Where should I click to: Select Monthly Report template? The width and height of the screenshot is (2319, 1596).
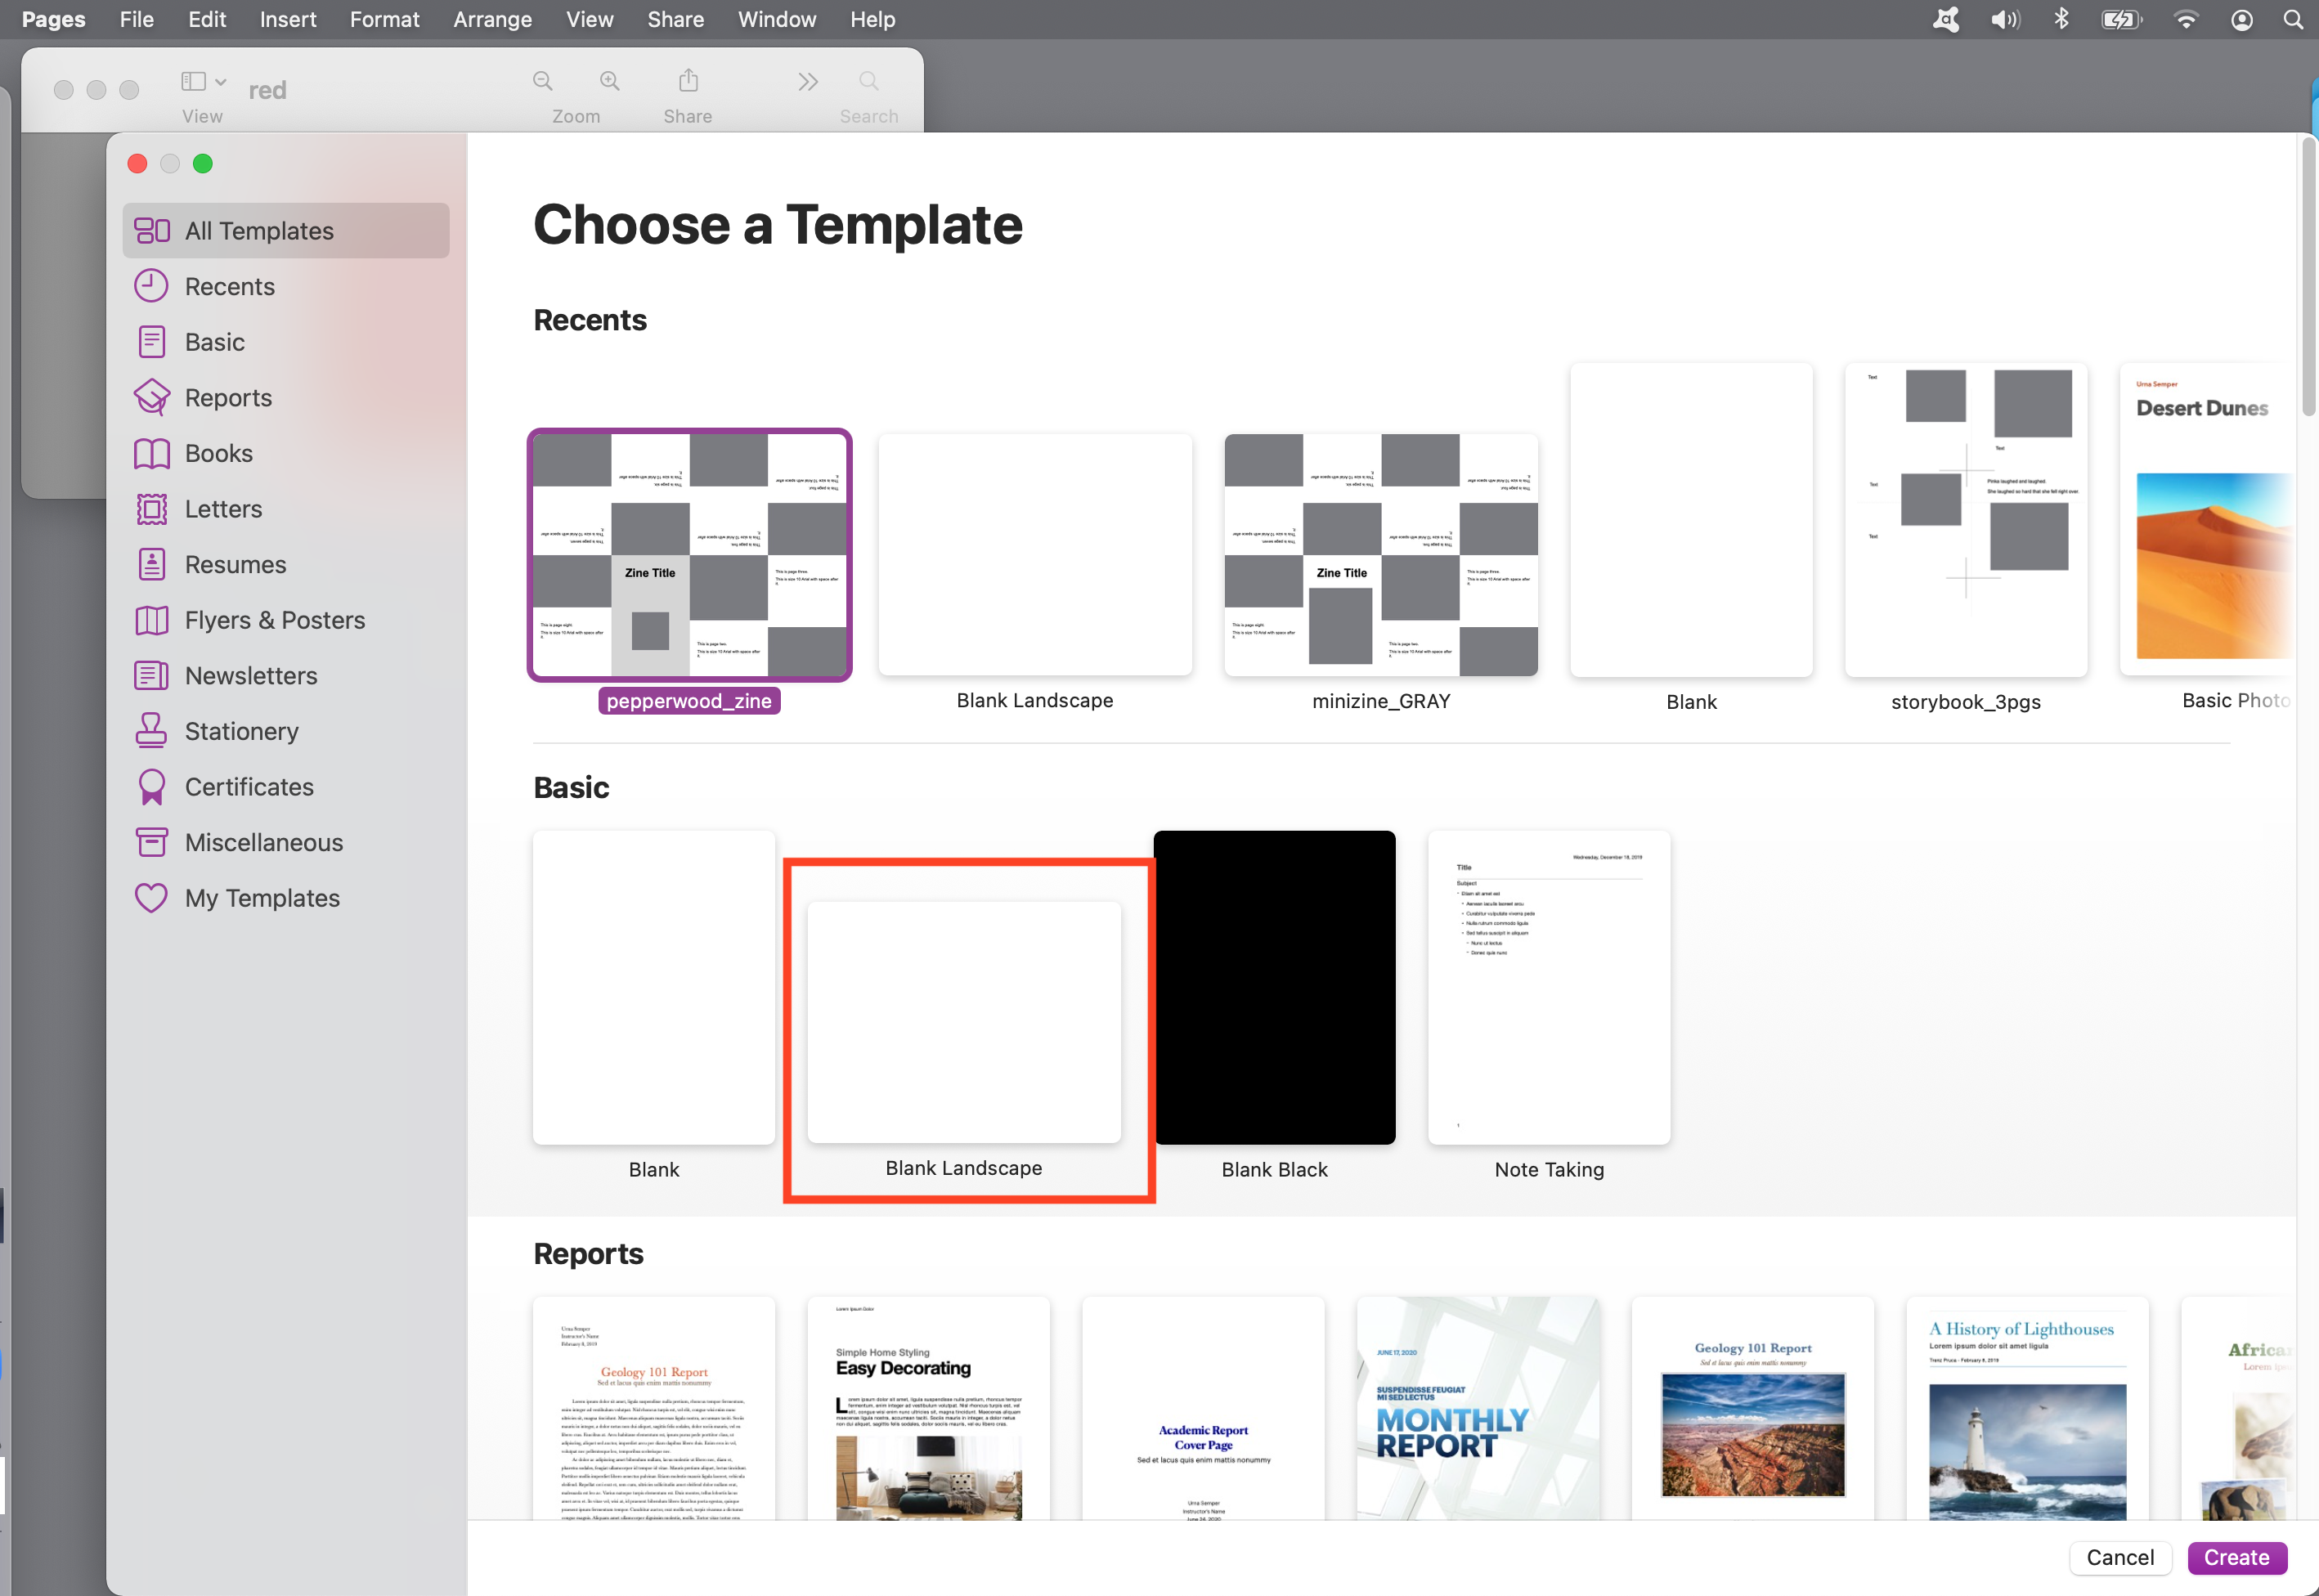1478,1408
